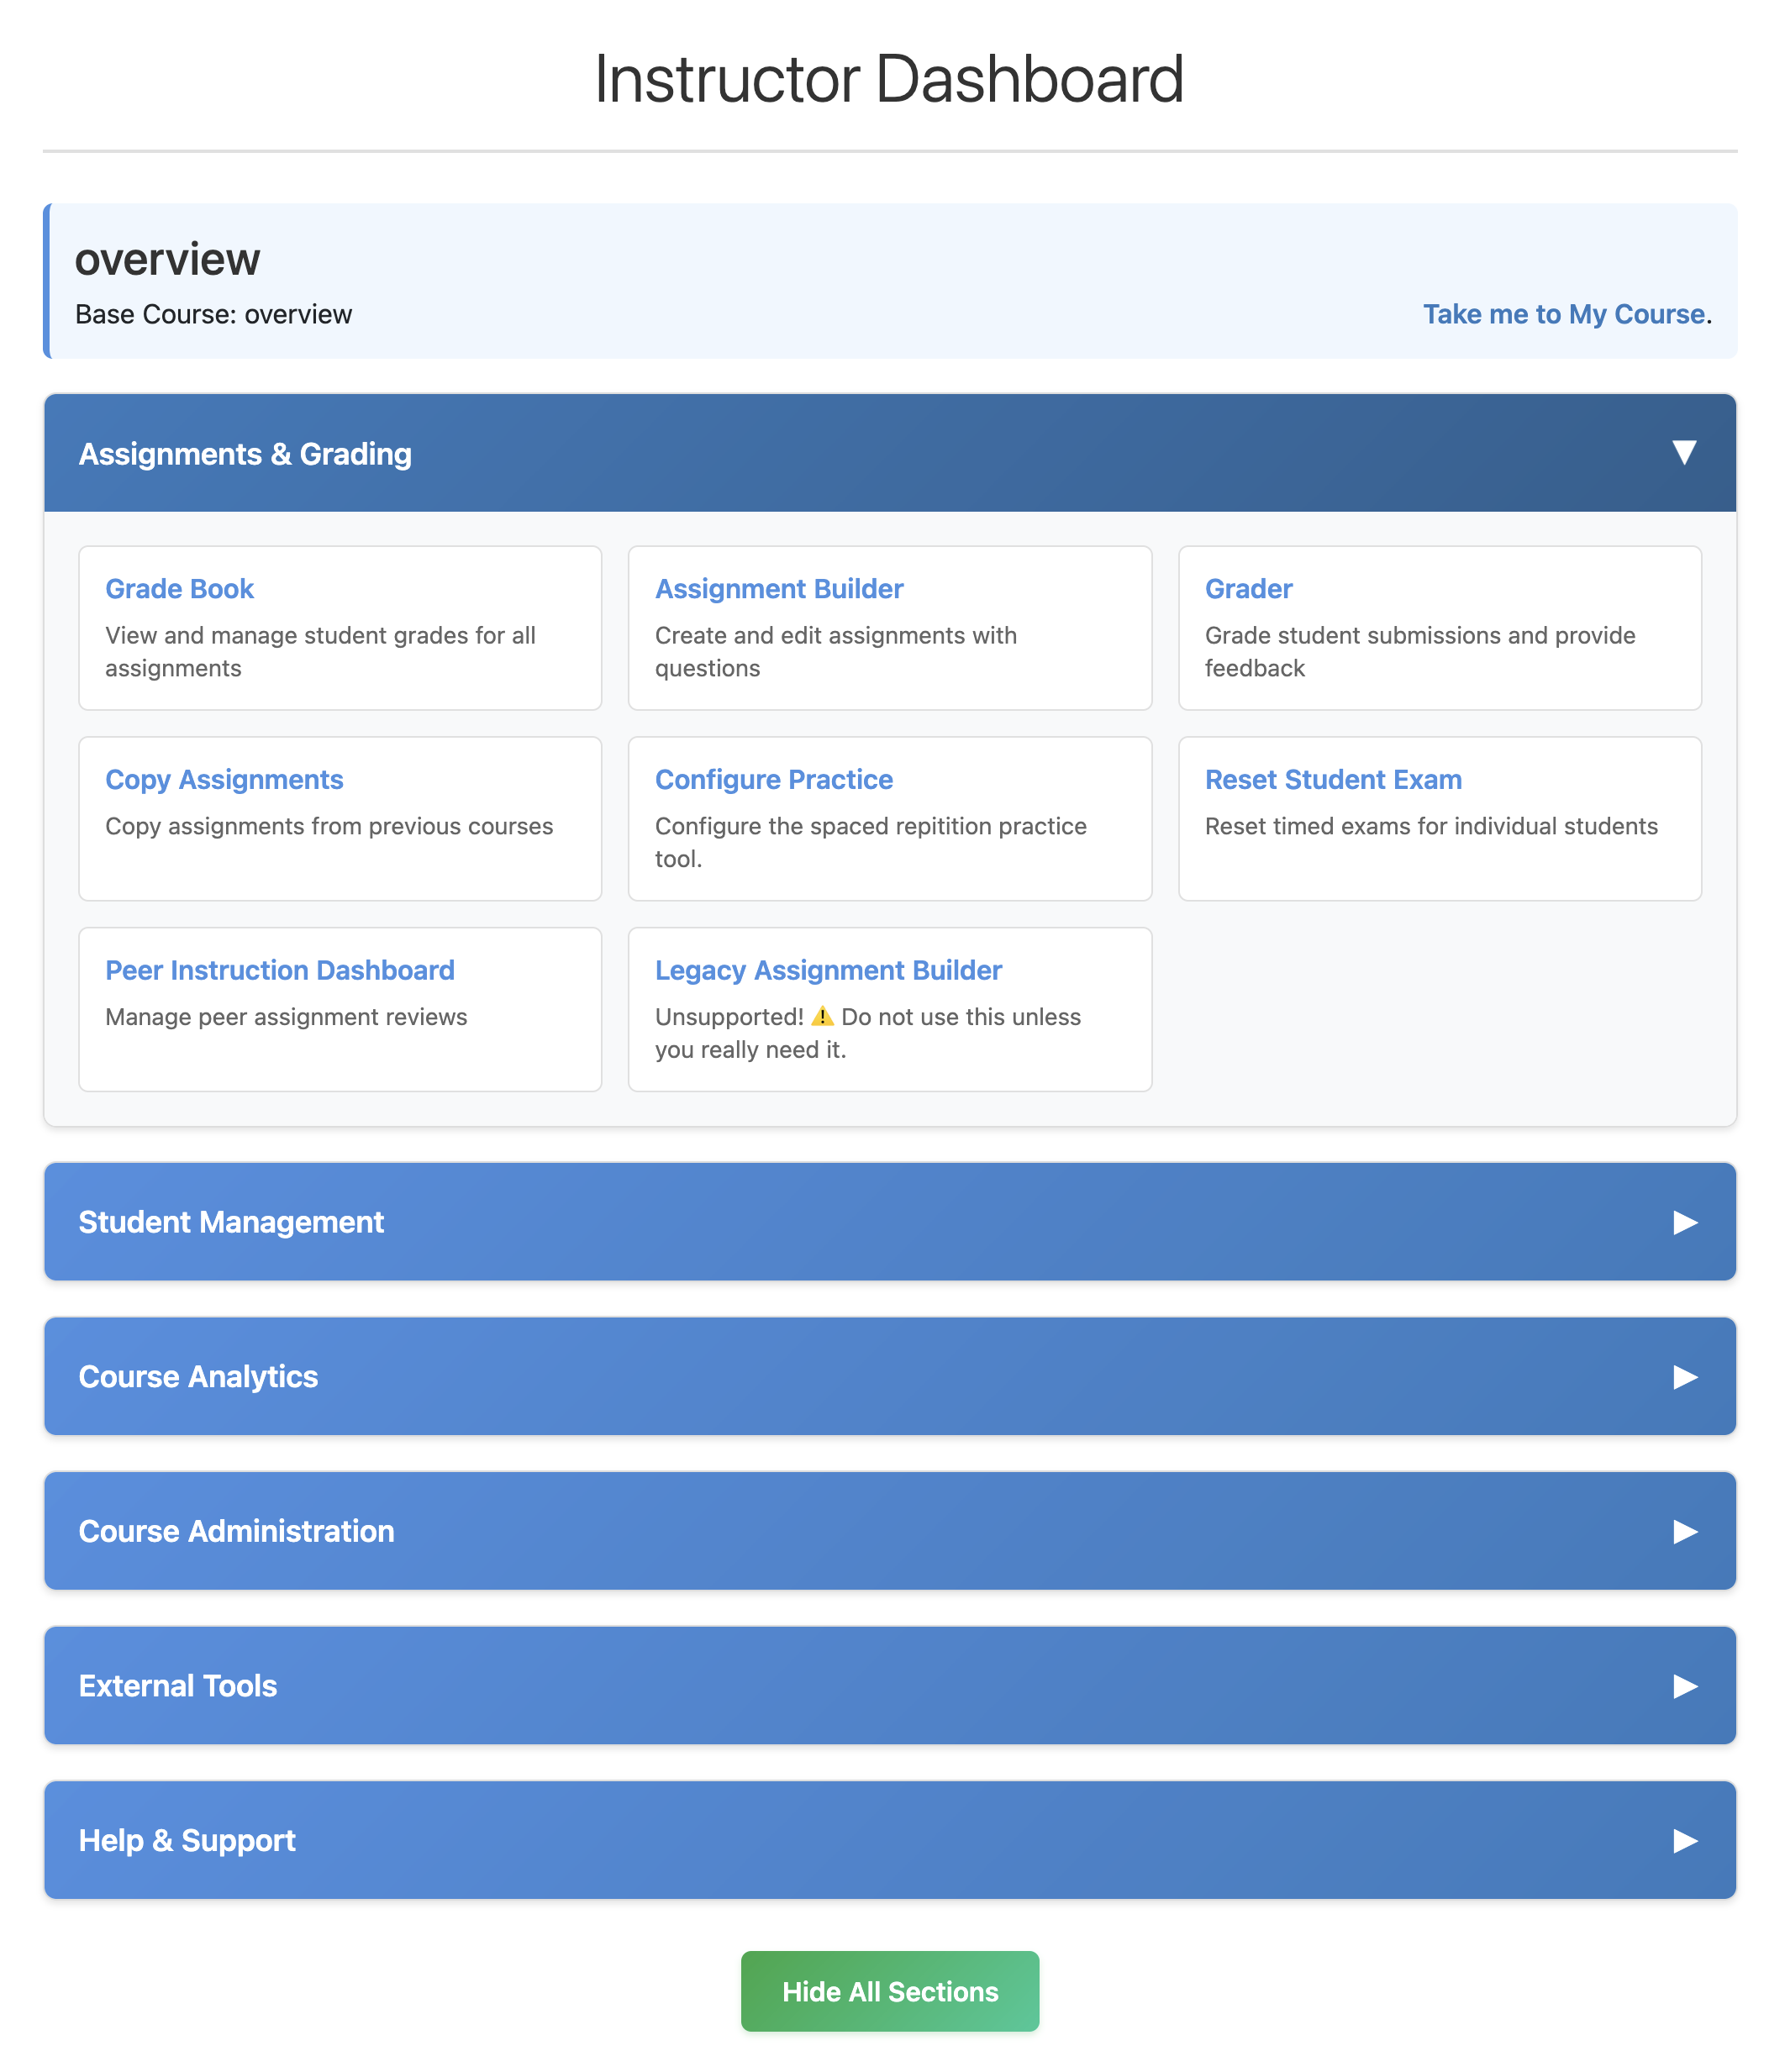This screenshot has height=2072, width=1785.
Task: Click the Course Analytics section title
Action: tap(198, 1377)
